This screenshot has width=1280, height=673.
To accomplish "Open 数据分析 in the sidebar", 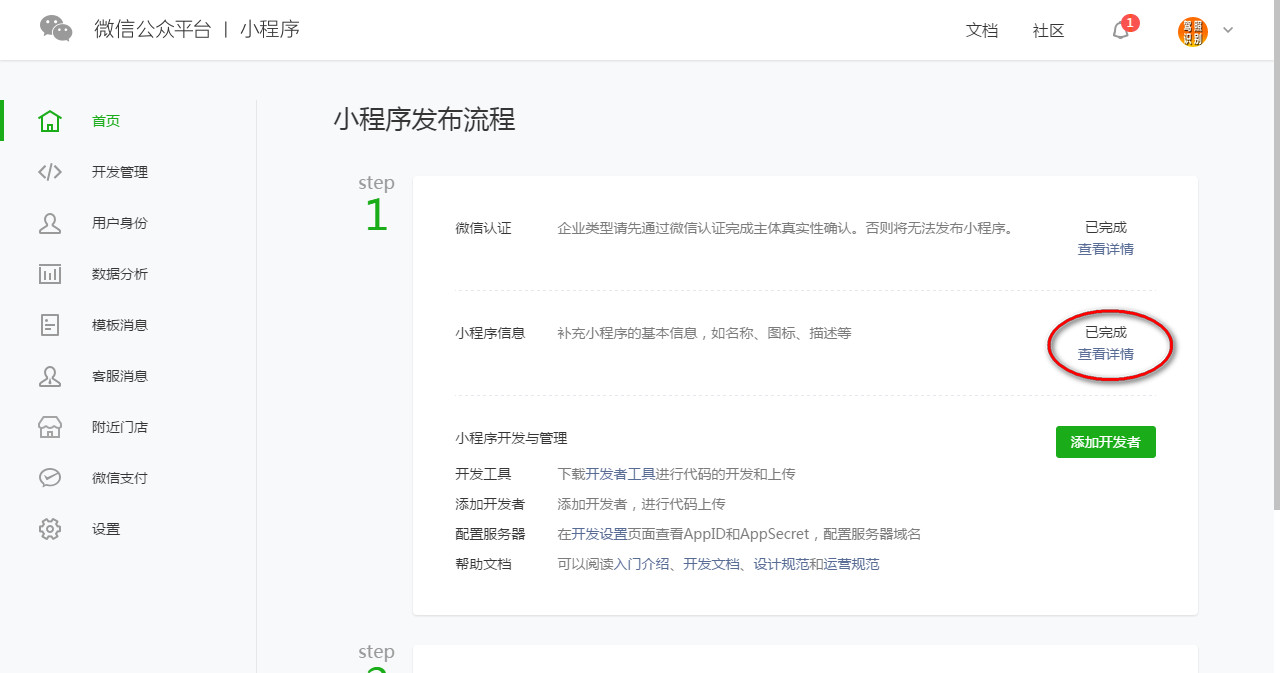I will click(120, 274).
